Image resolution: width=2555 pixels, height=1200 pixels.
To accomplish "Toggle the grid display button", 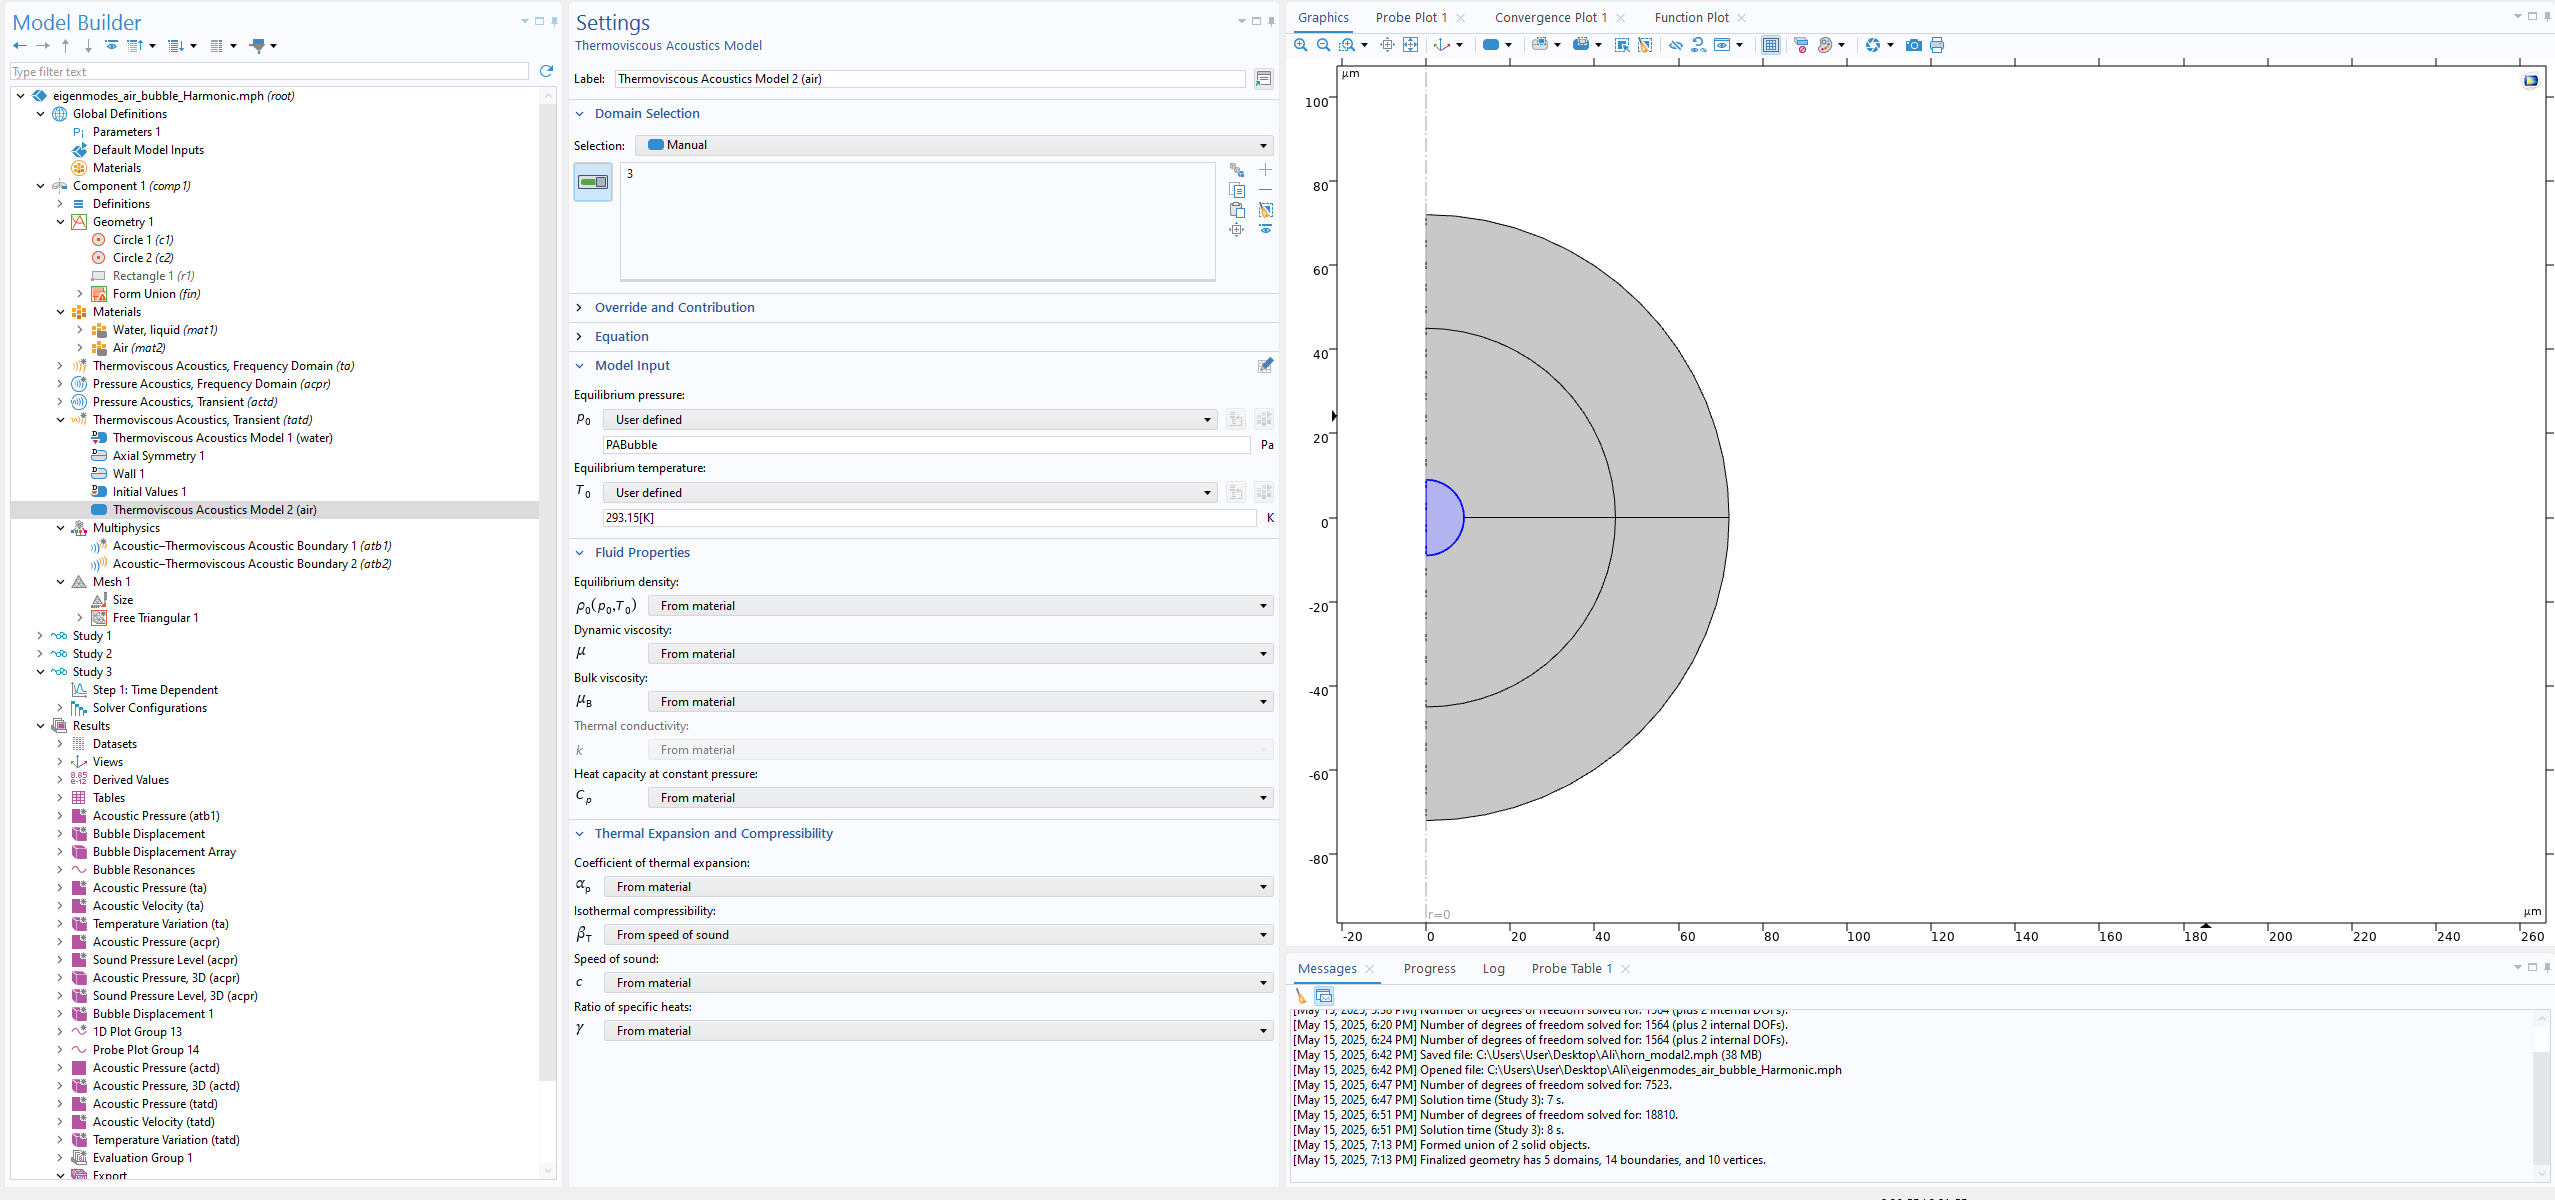I will pyautogui.click(x=1770, y=45).
